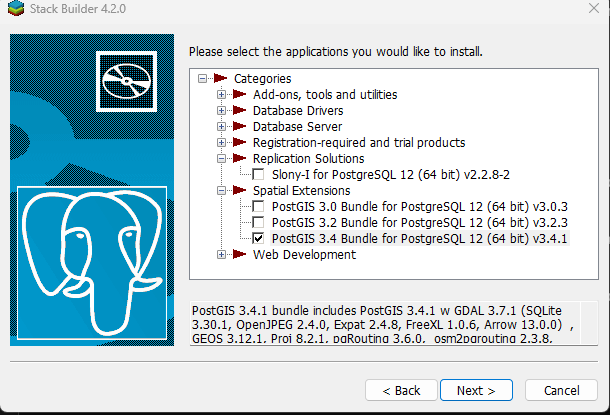Expand Add-ons, tools and utilities node
The image size is (610, 415).
tap(221, 95)
